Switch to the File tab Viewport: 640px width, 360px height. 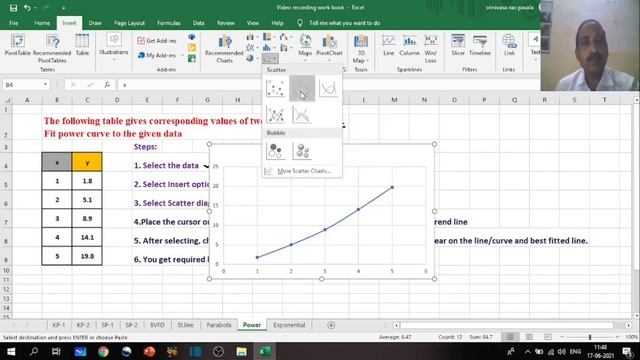[x=13, y=23]
